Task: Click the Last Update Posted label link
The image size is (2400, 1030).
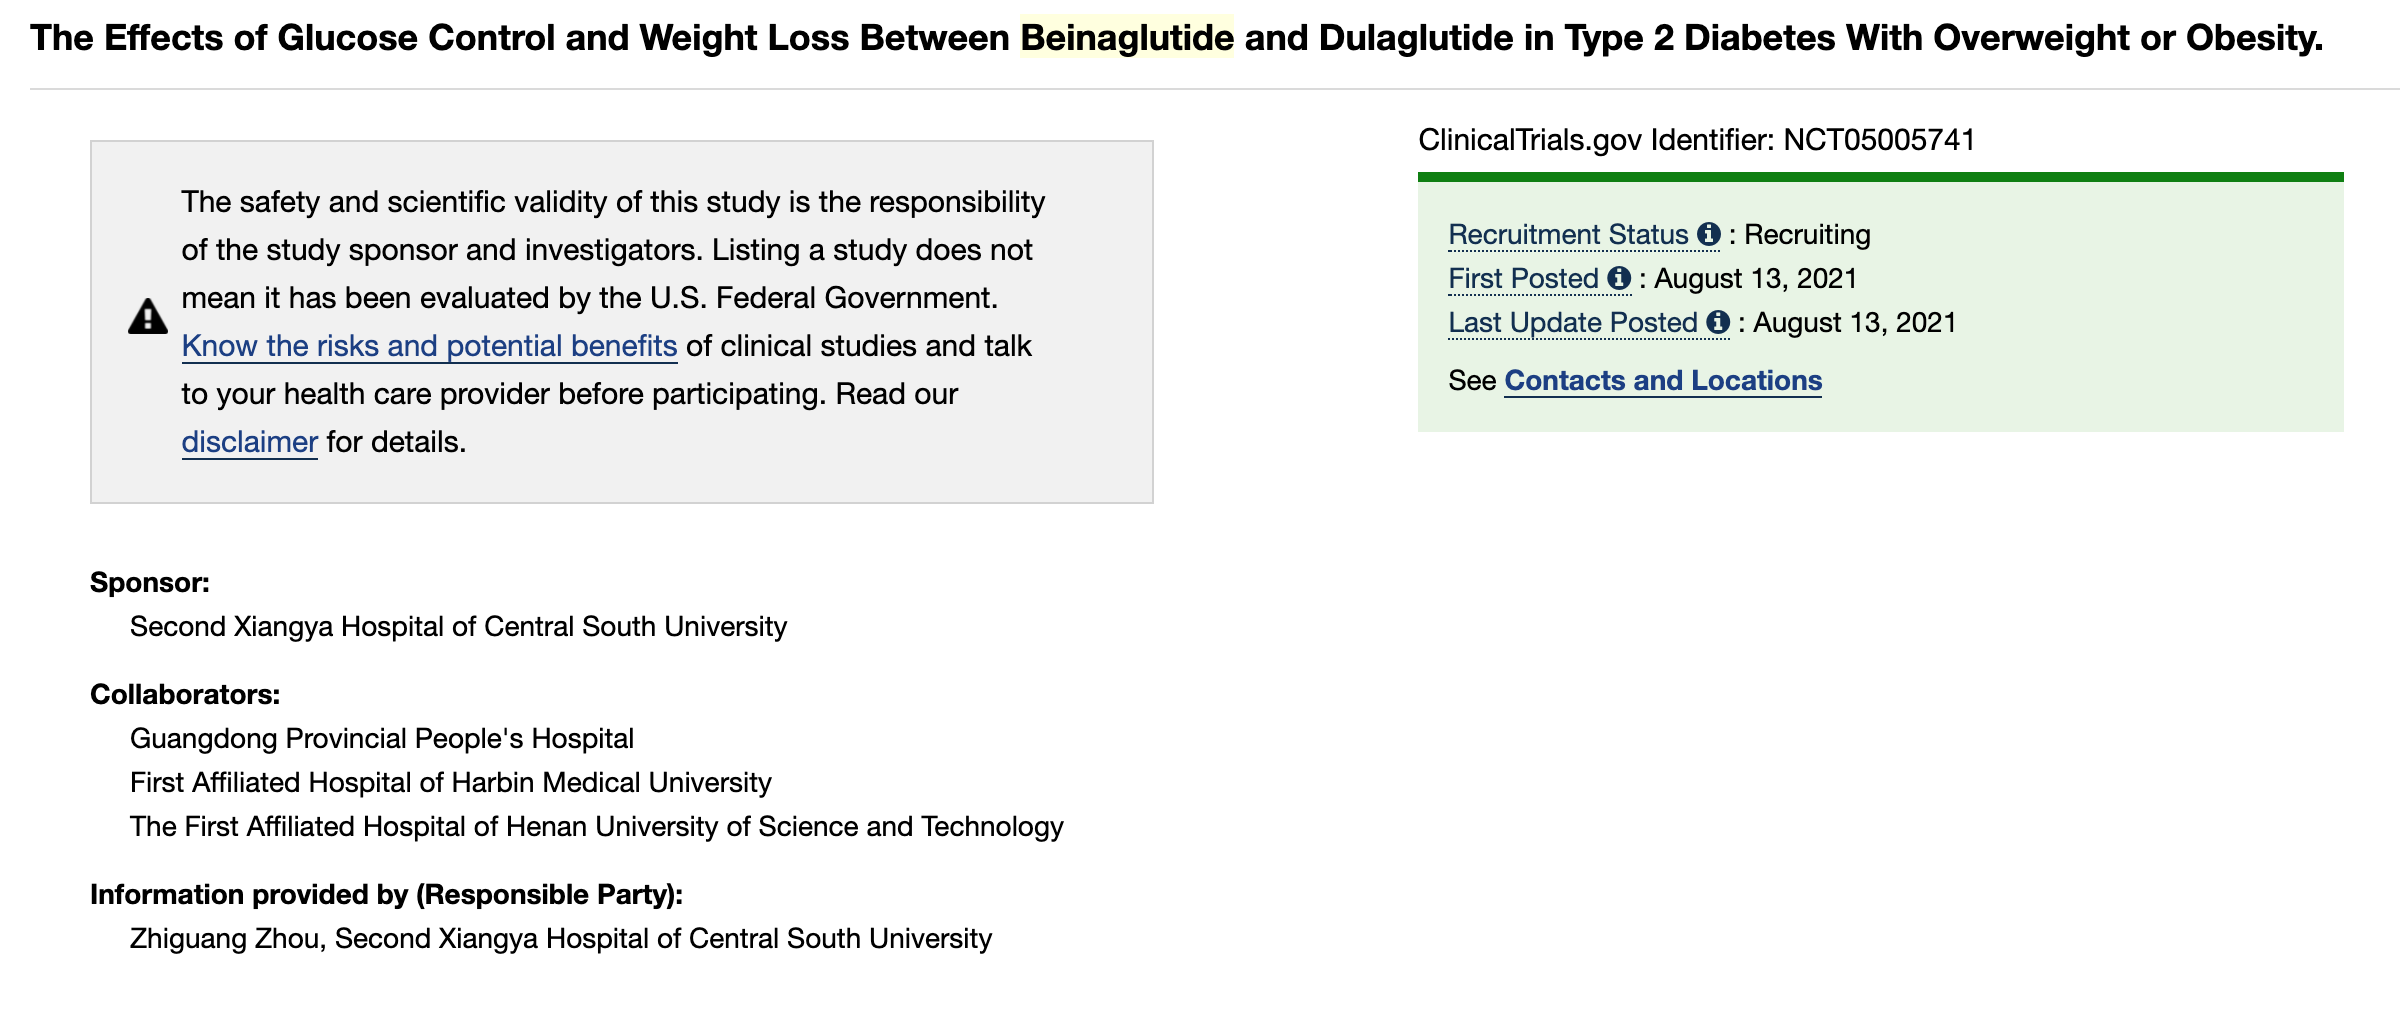Action: click(1572, 323)
